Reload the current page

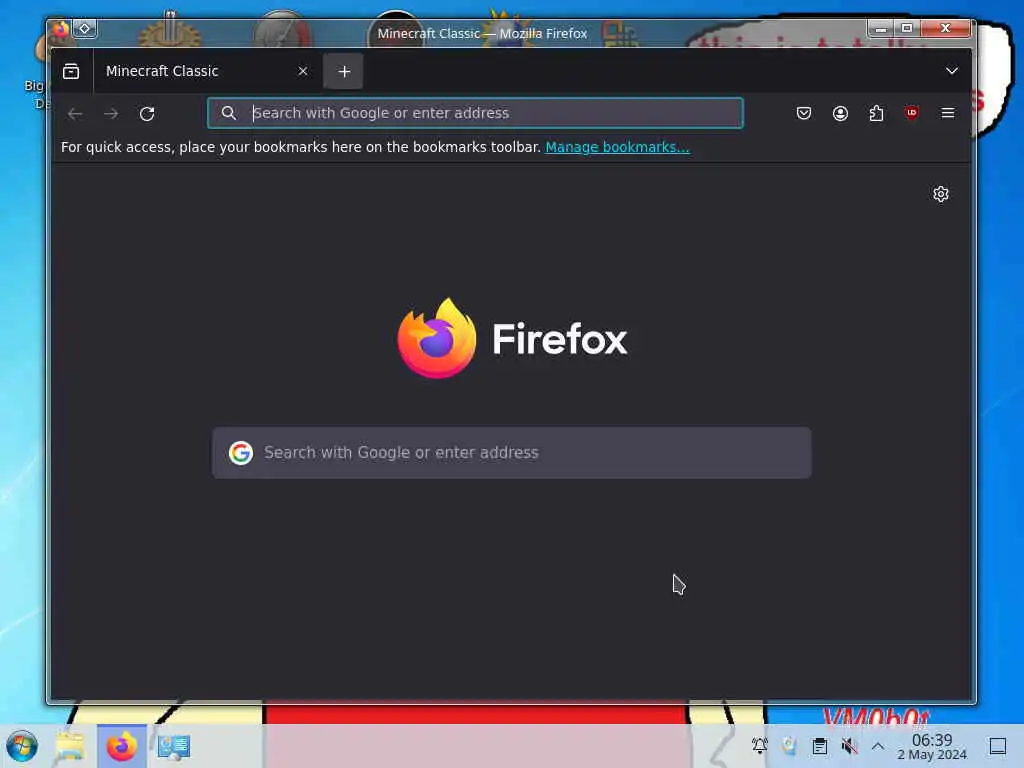147,114
